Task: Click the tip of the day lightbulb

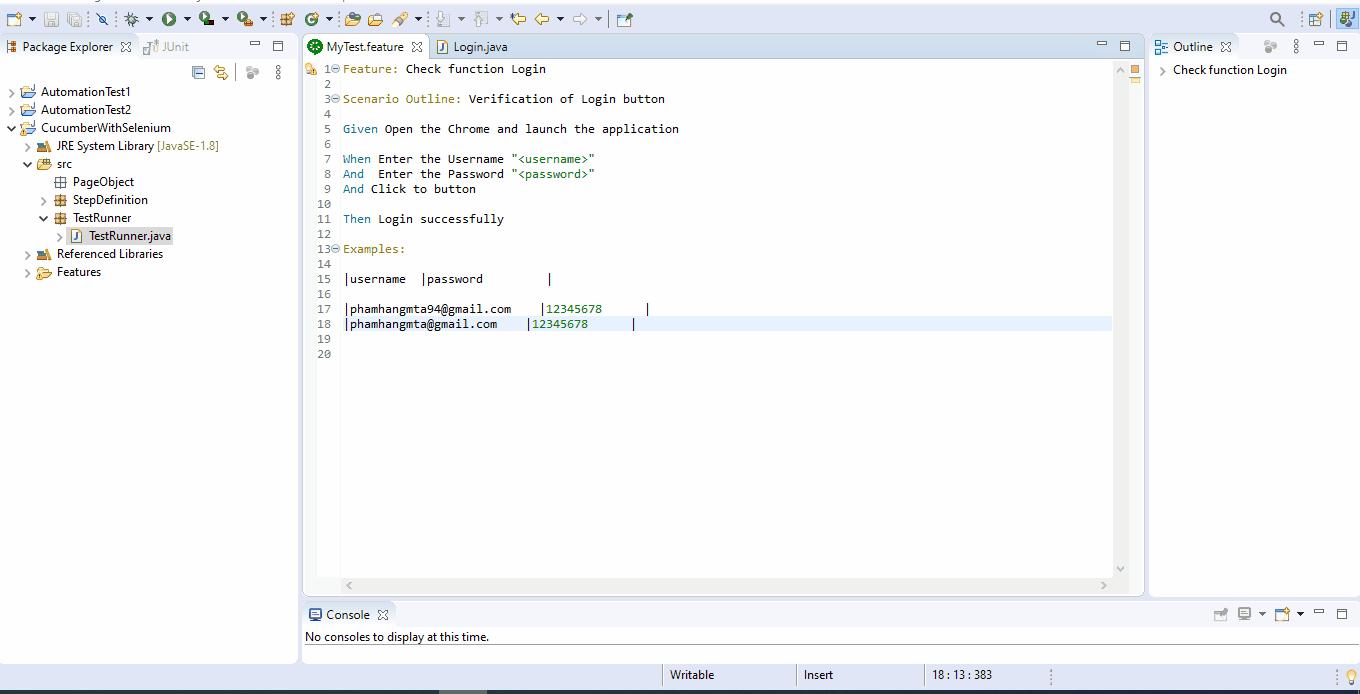Action: pyautogui.click(x=1351, y=677)
